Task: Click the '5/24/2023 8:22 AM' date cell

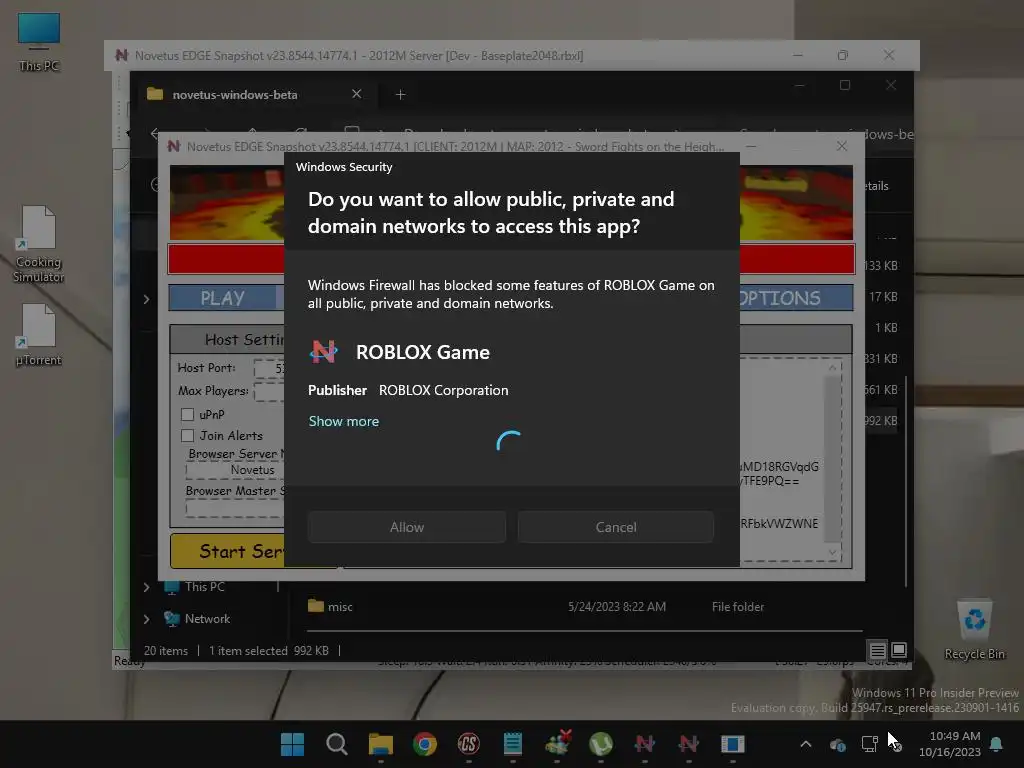Action: pos(617,607)
